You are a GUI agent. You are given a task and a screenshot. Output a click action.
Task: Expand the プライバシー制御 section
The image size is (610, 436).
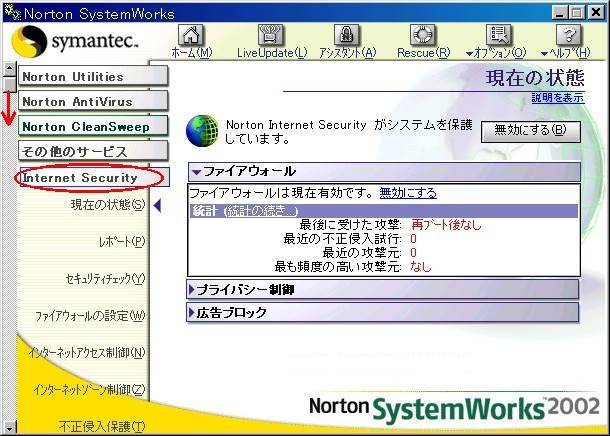(x=383, y=290)
